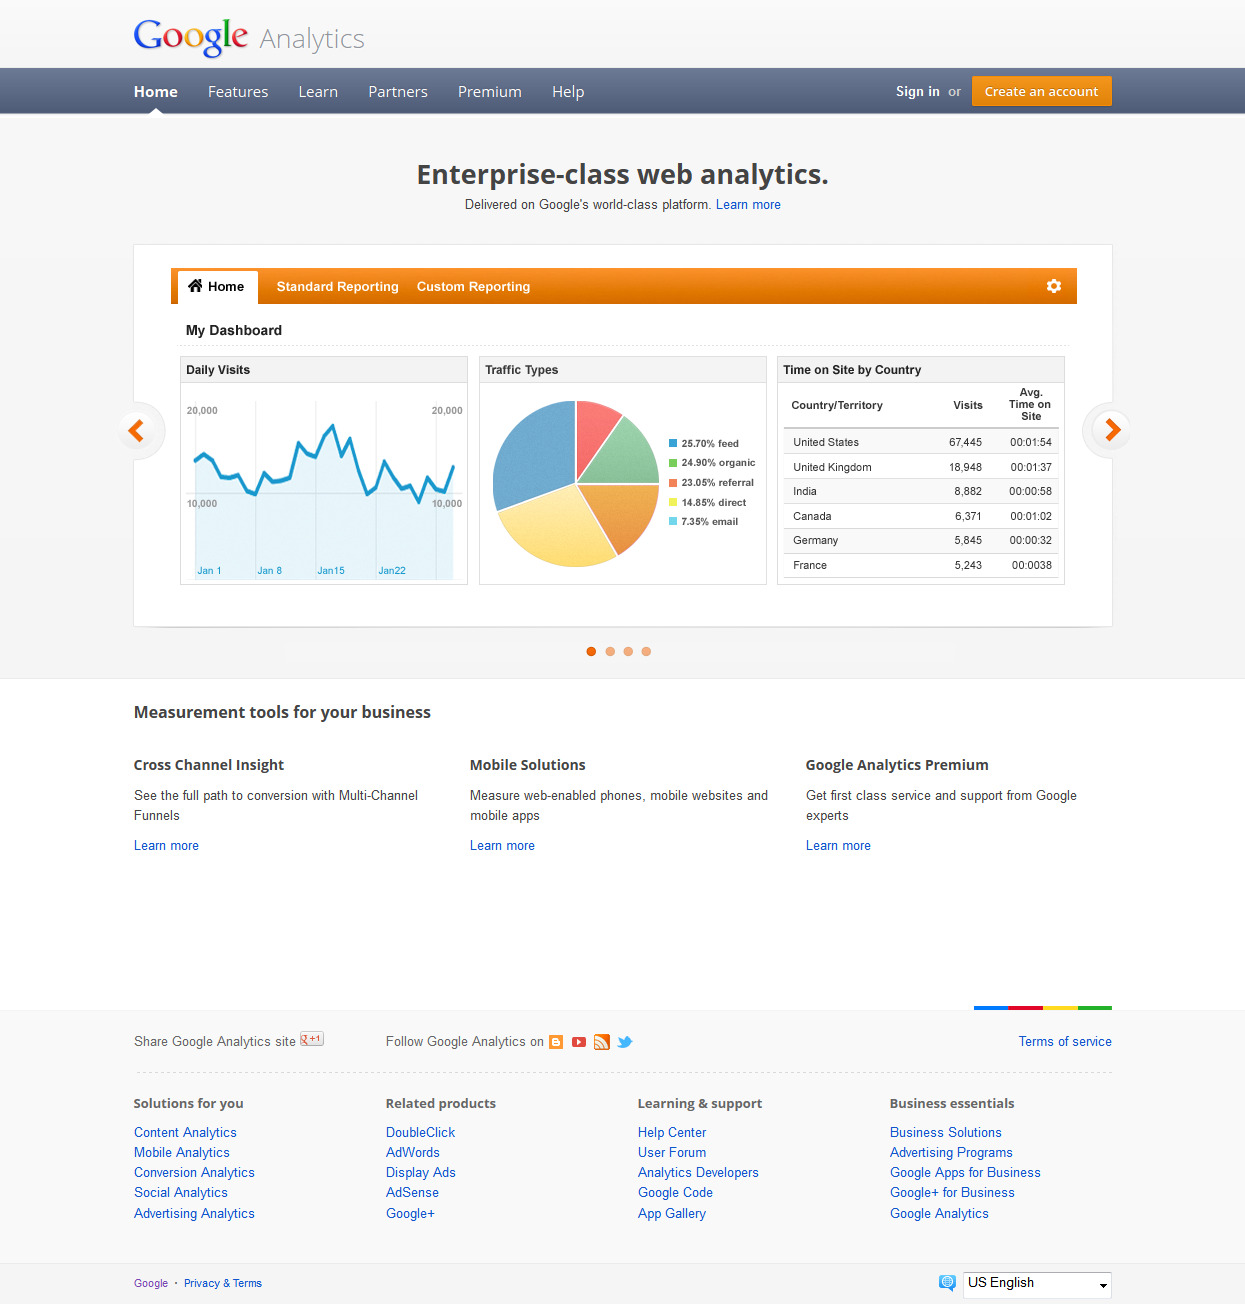Viewport: 1245px width, 1304px height.
Task: Select the first carousel dot
Action: 591,652
